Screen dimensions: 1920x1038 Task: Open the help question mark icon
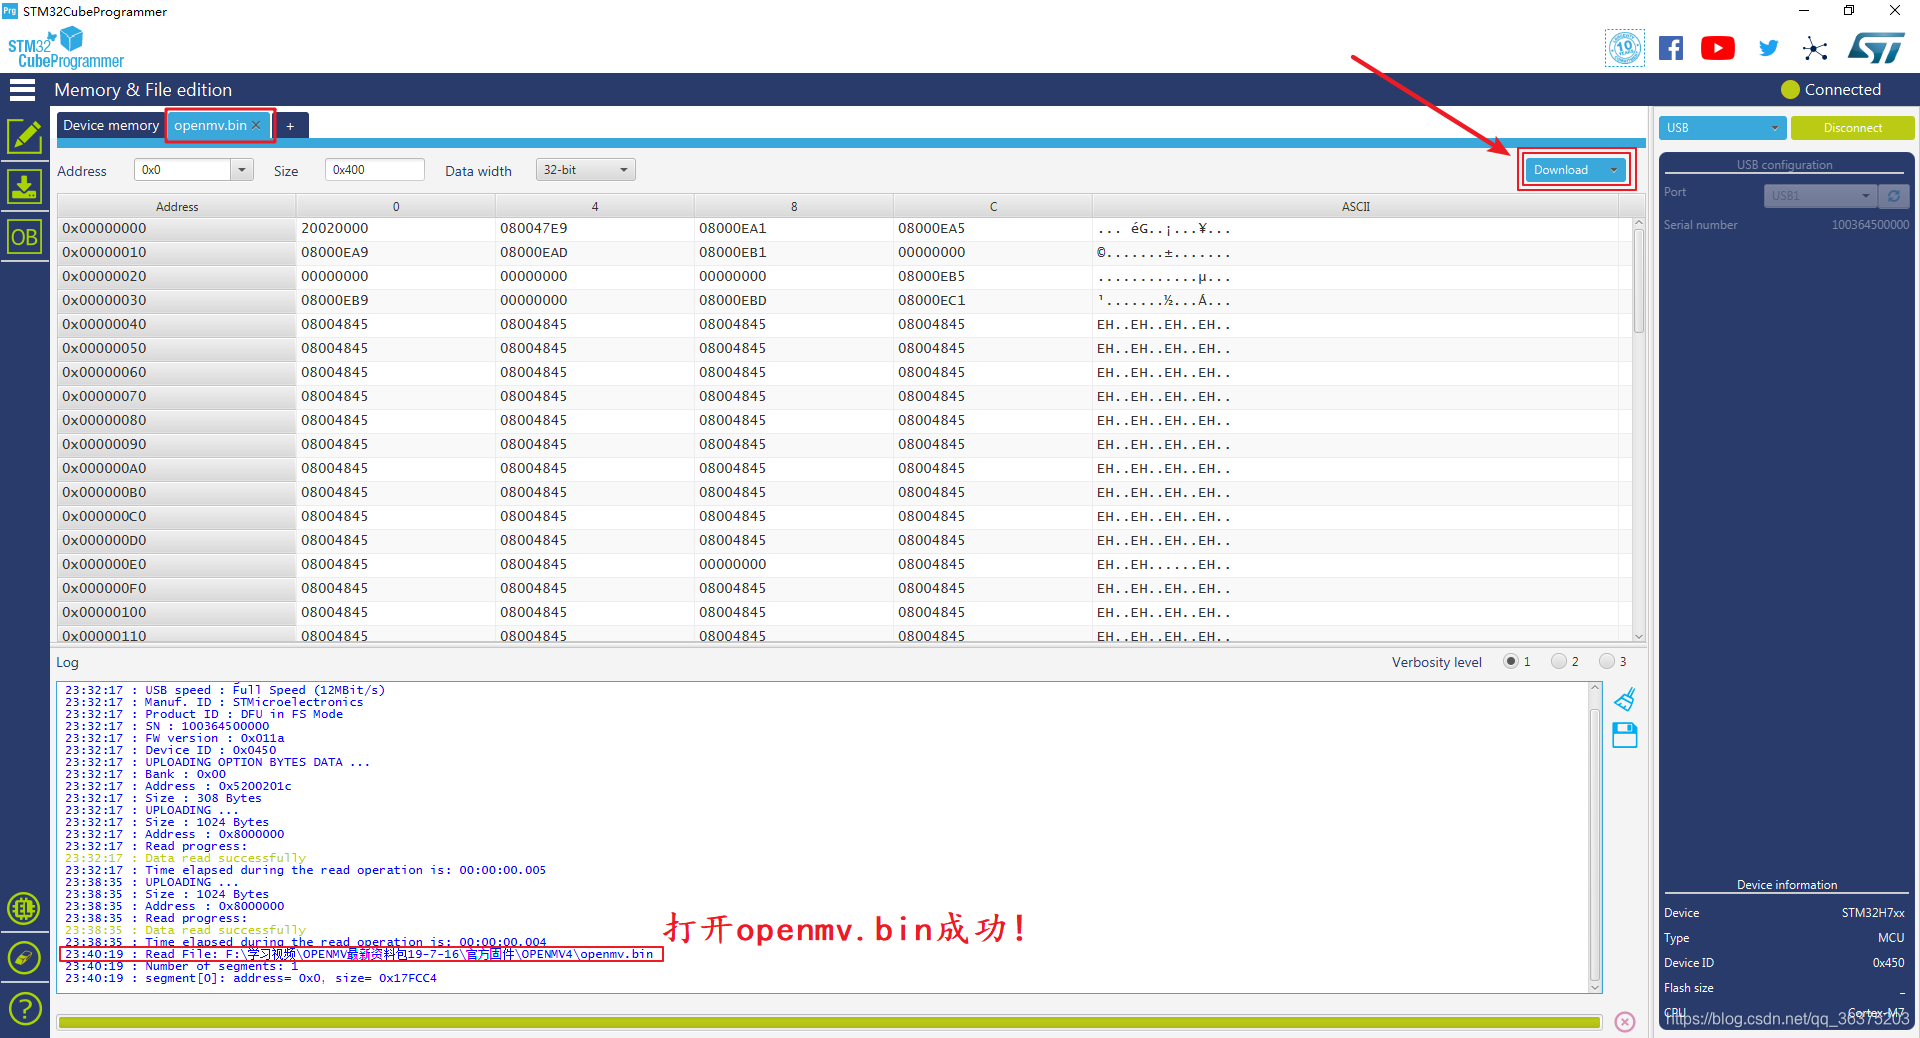[25, 1009]
